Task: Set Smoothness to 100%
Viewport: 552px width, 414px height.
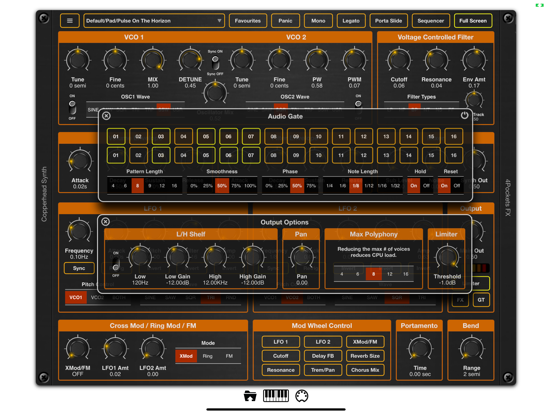Action: click(x=250, y=186)
